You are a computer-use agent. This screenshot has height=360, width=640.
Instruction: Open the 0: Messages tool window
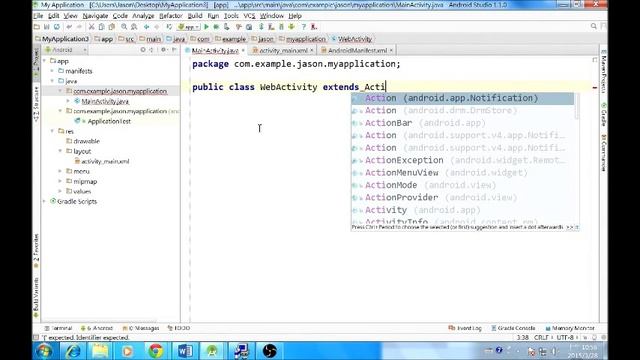tap(141, 328)
